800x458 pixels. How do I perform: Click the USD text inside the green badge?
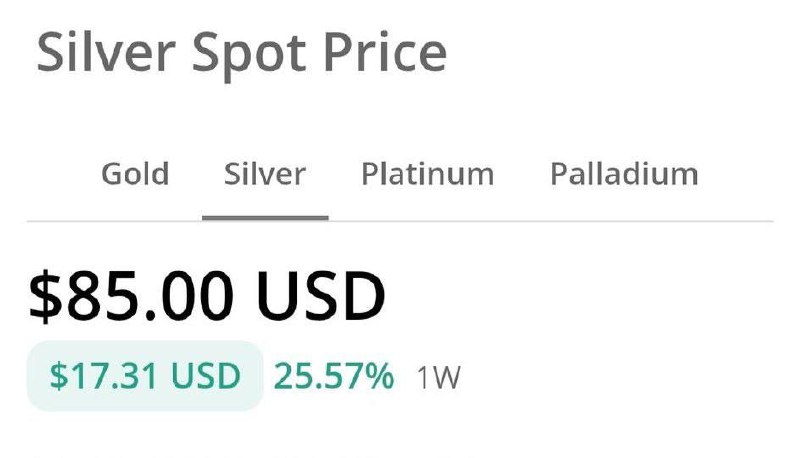(x=205, y=376)
